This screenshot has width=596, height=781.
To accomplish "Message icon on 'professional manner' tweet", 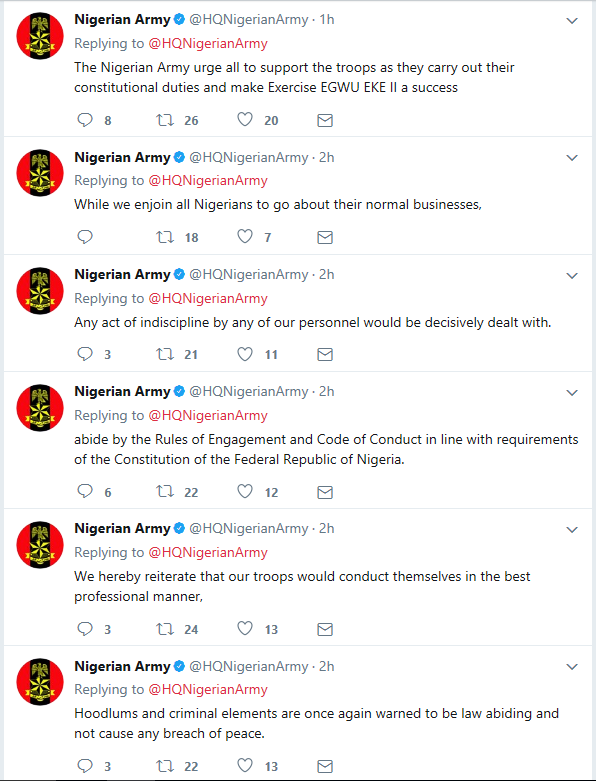I will (325, 629).
